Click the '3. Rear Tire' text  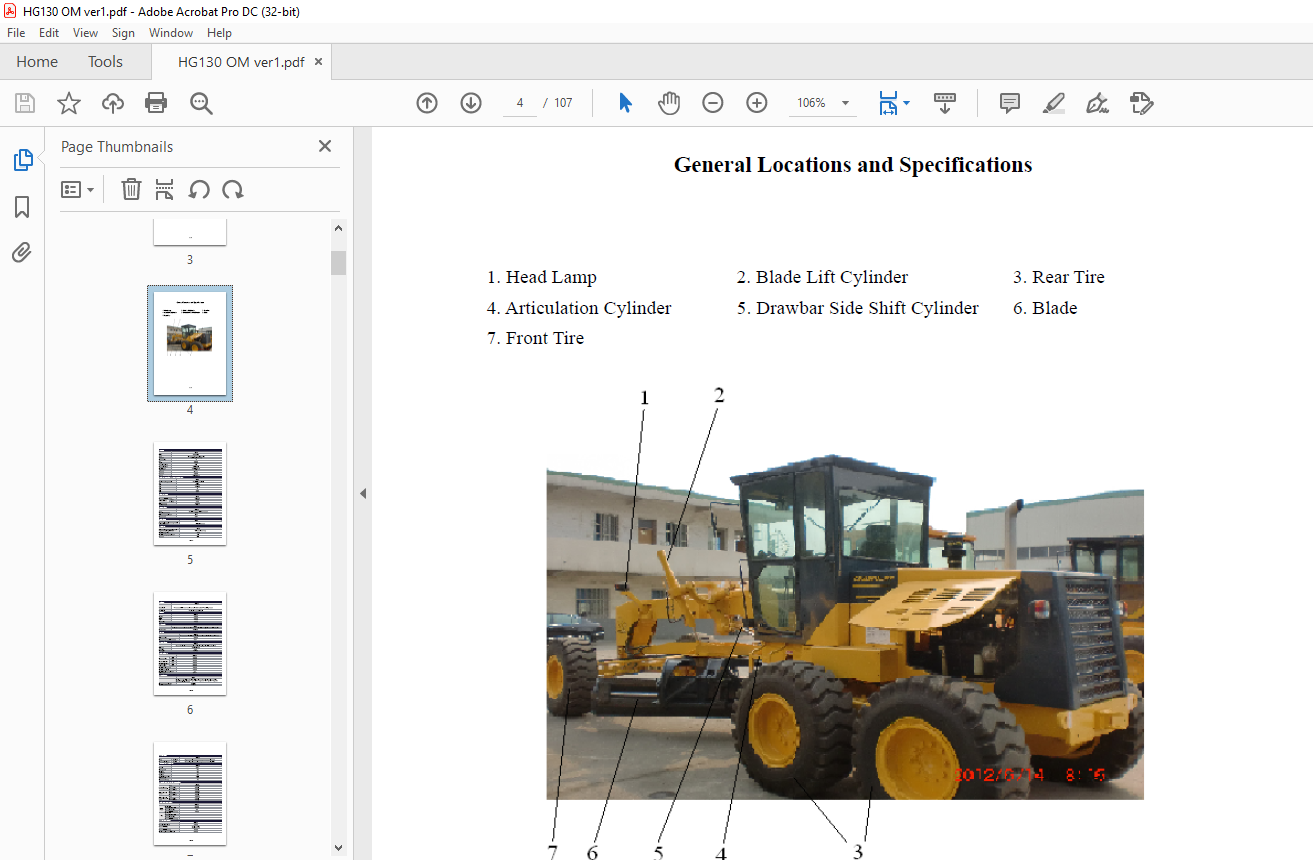1059,277
